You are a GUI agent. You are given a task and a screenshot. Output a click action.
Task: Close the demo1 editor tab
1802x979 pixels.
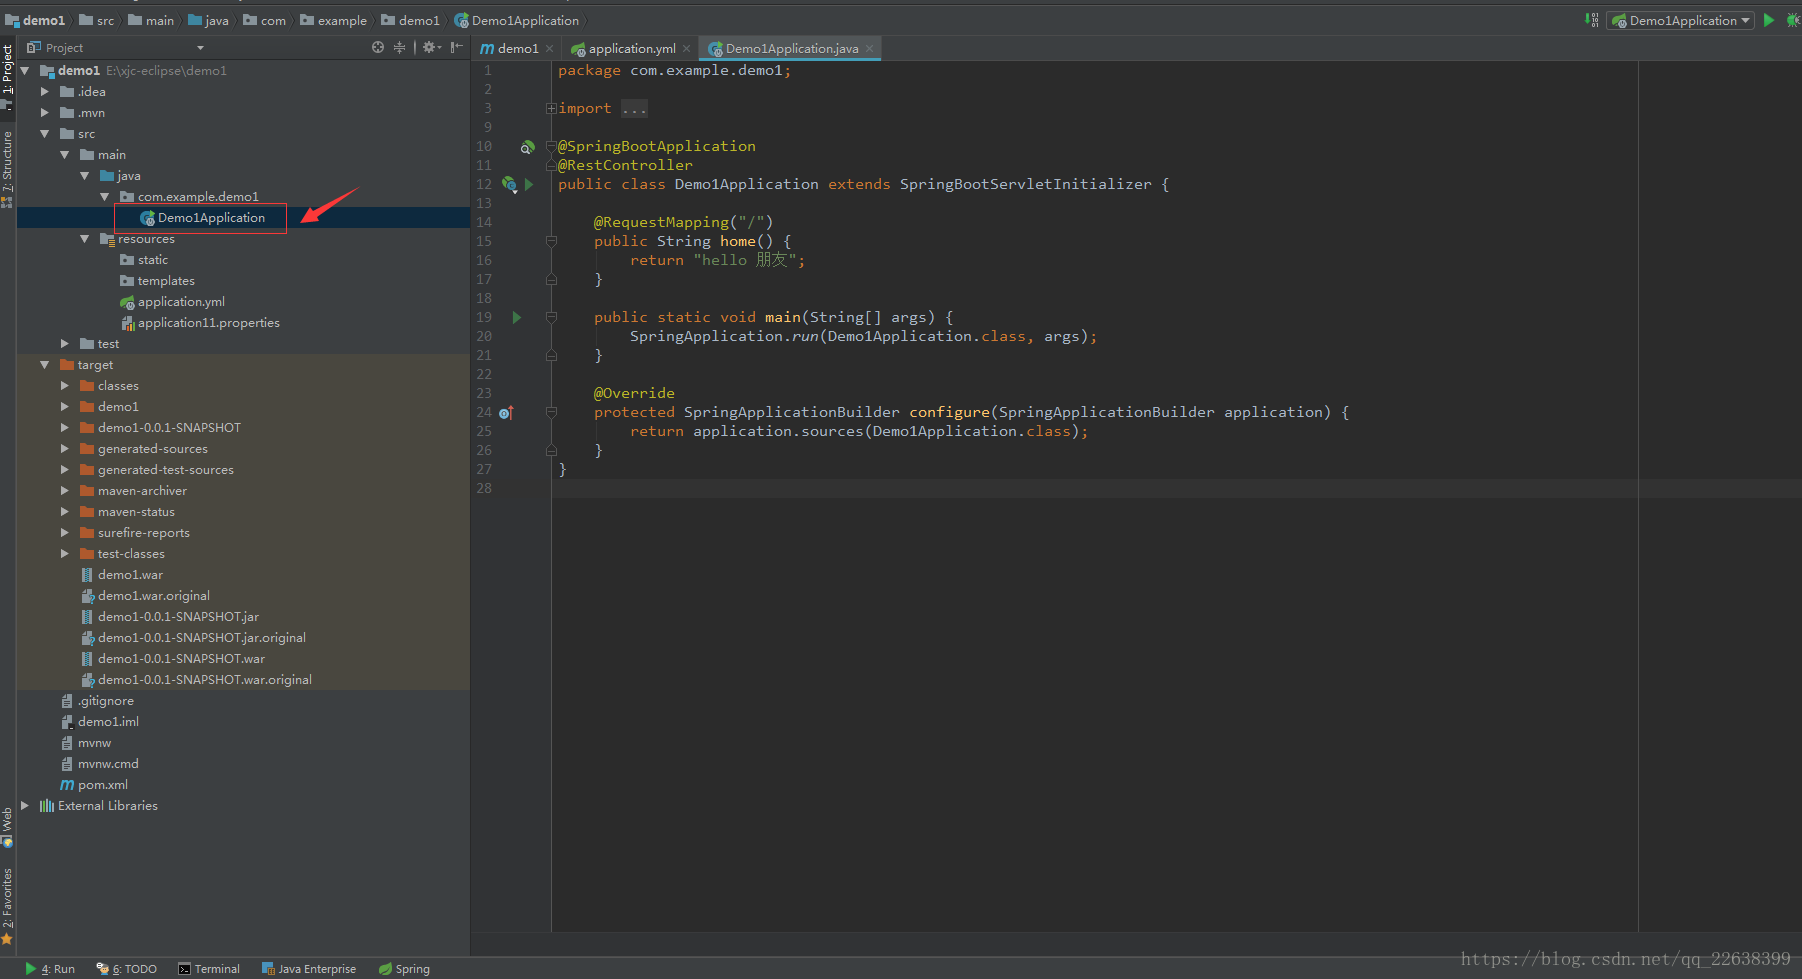(549, 48)
